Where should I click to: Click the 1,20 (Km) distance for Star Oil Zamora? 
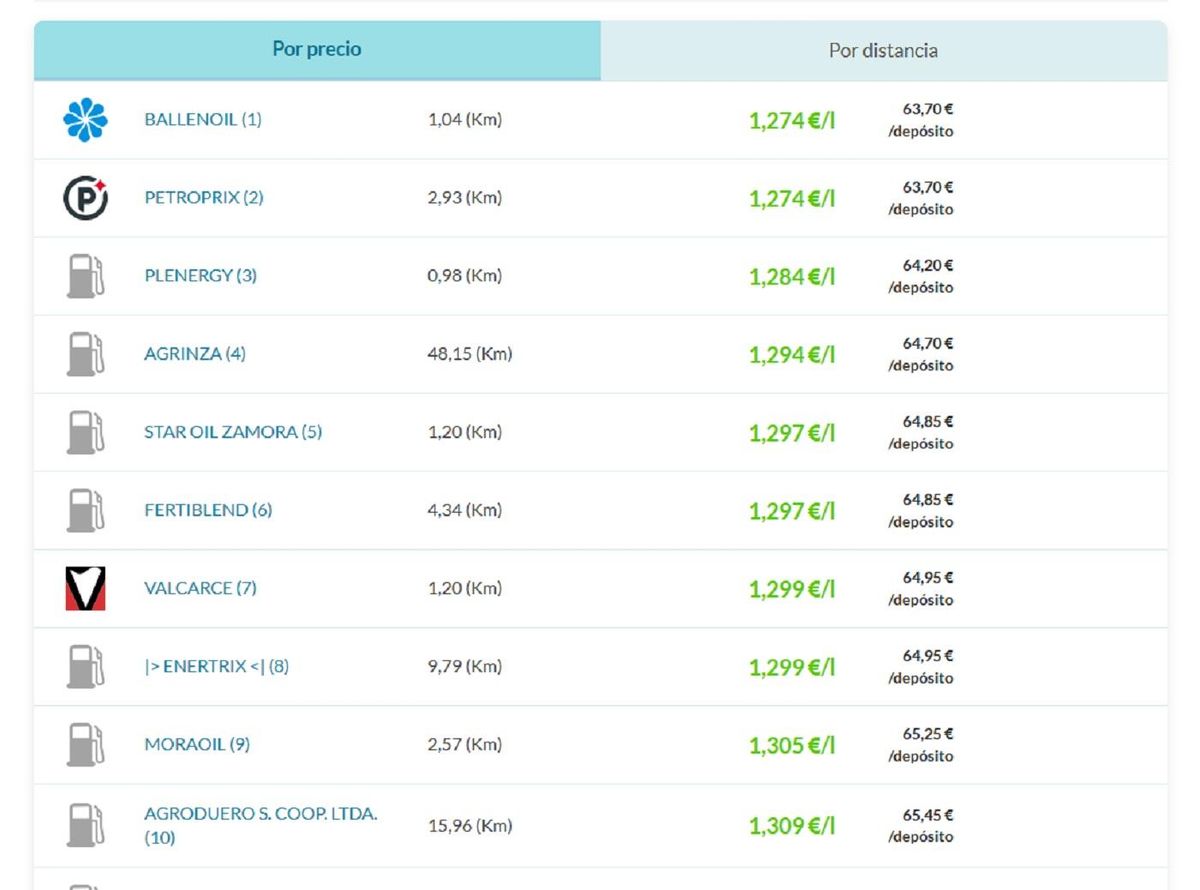(465, 432)
